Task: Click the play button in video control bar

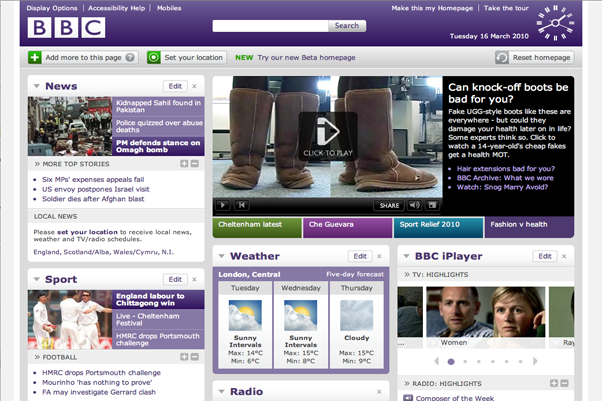Action: 223,205
